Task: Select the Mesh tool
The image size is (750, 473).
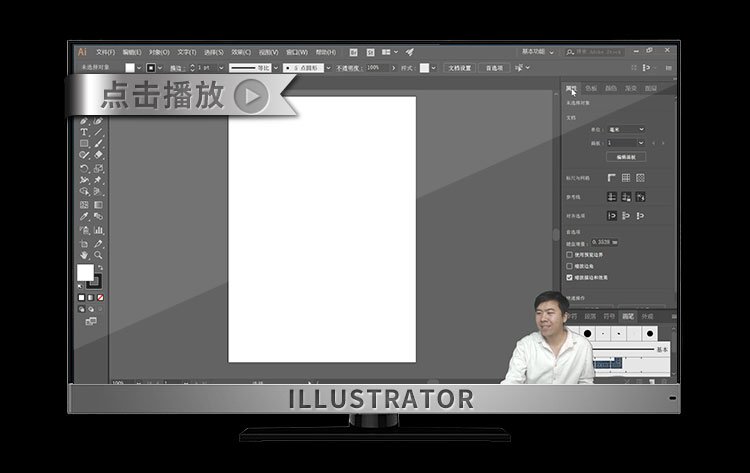Action: coord(84,205)
